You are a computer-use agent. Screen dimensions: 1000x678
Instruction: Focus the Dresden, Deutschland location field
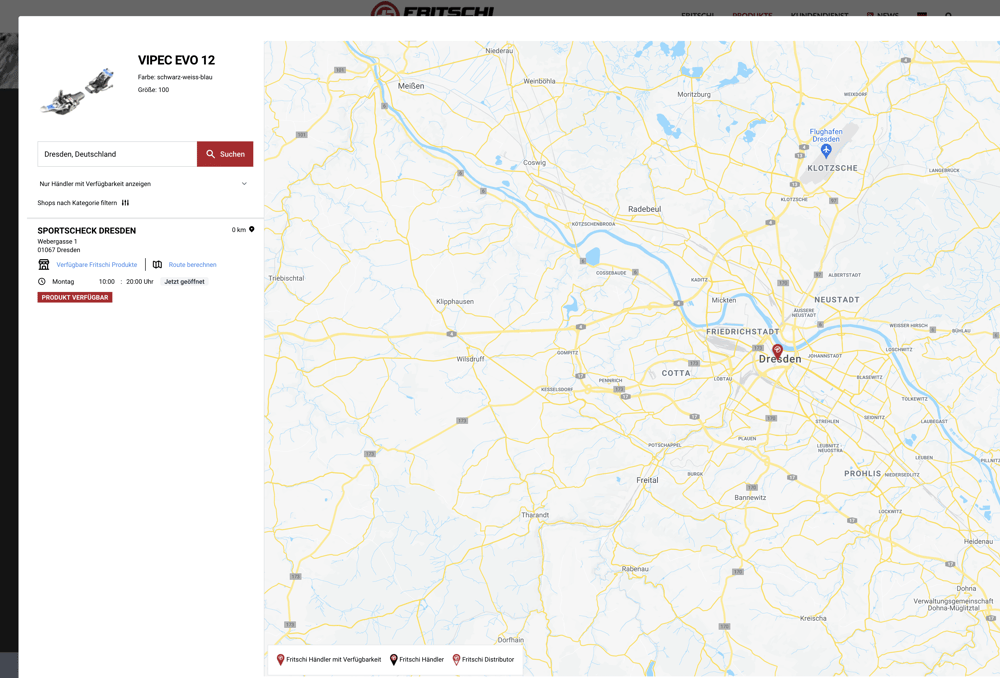(x=117, y=154)
